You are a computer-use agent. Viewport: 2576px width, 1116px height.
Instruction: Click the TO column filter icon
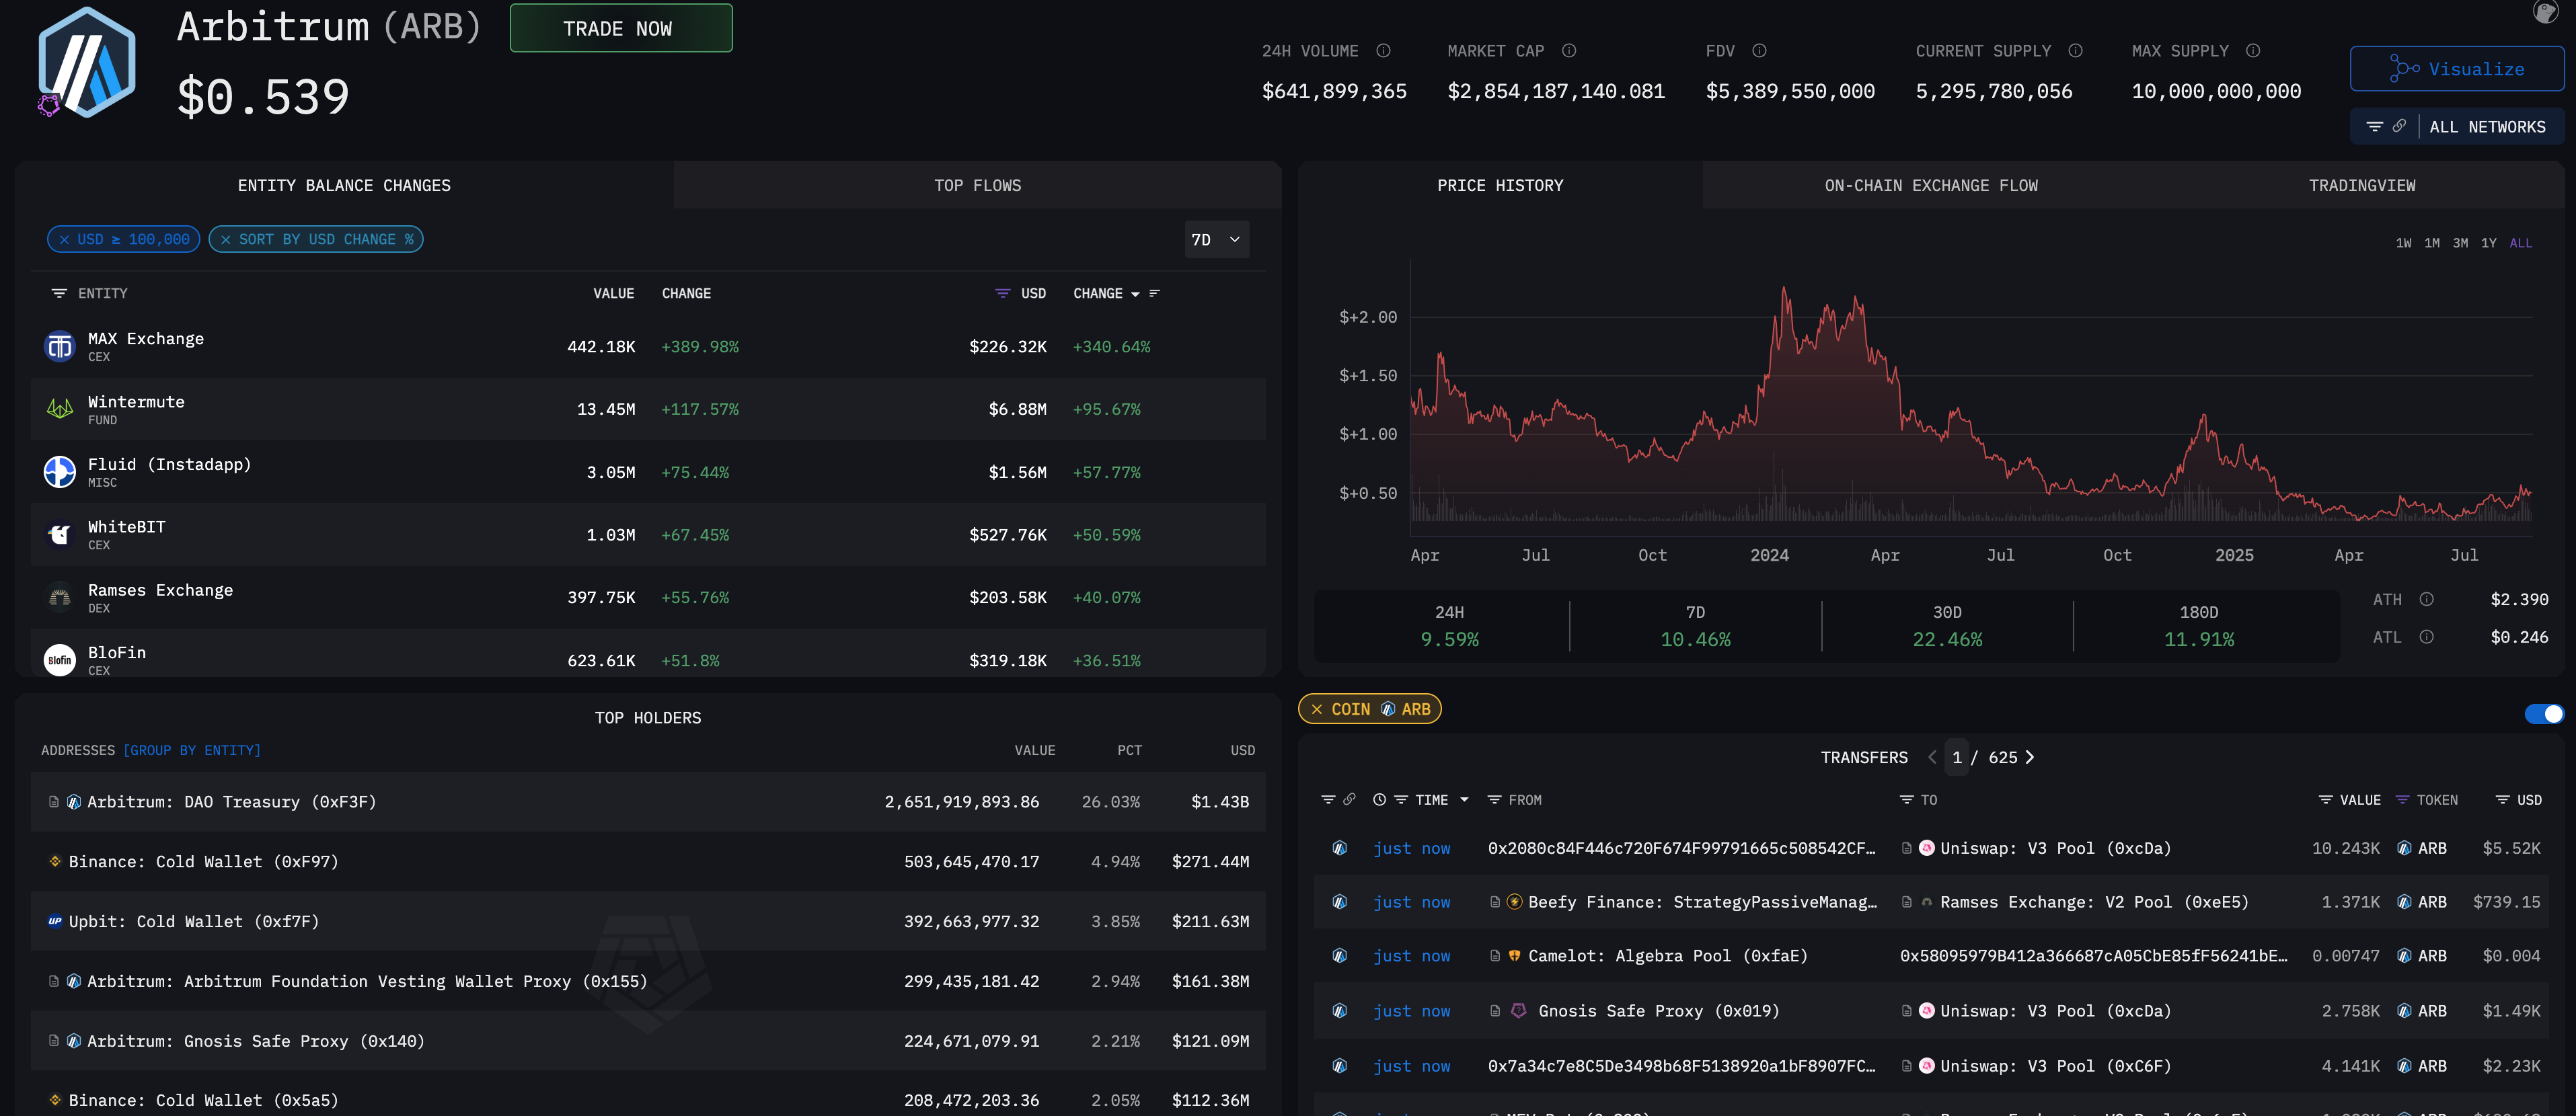tap(1906, 800)
